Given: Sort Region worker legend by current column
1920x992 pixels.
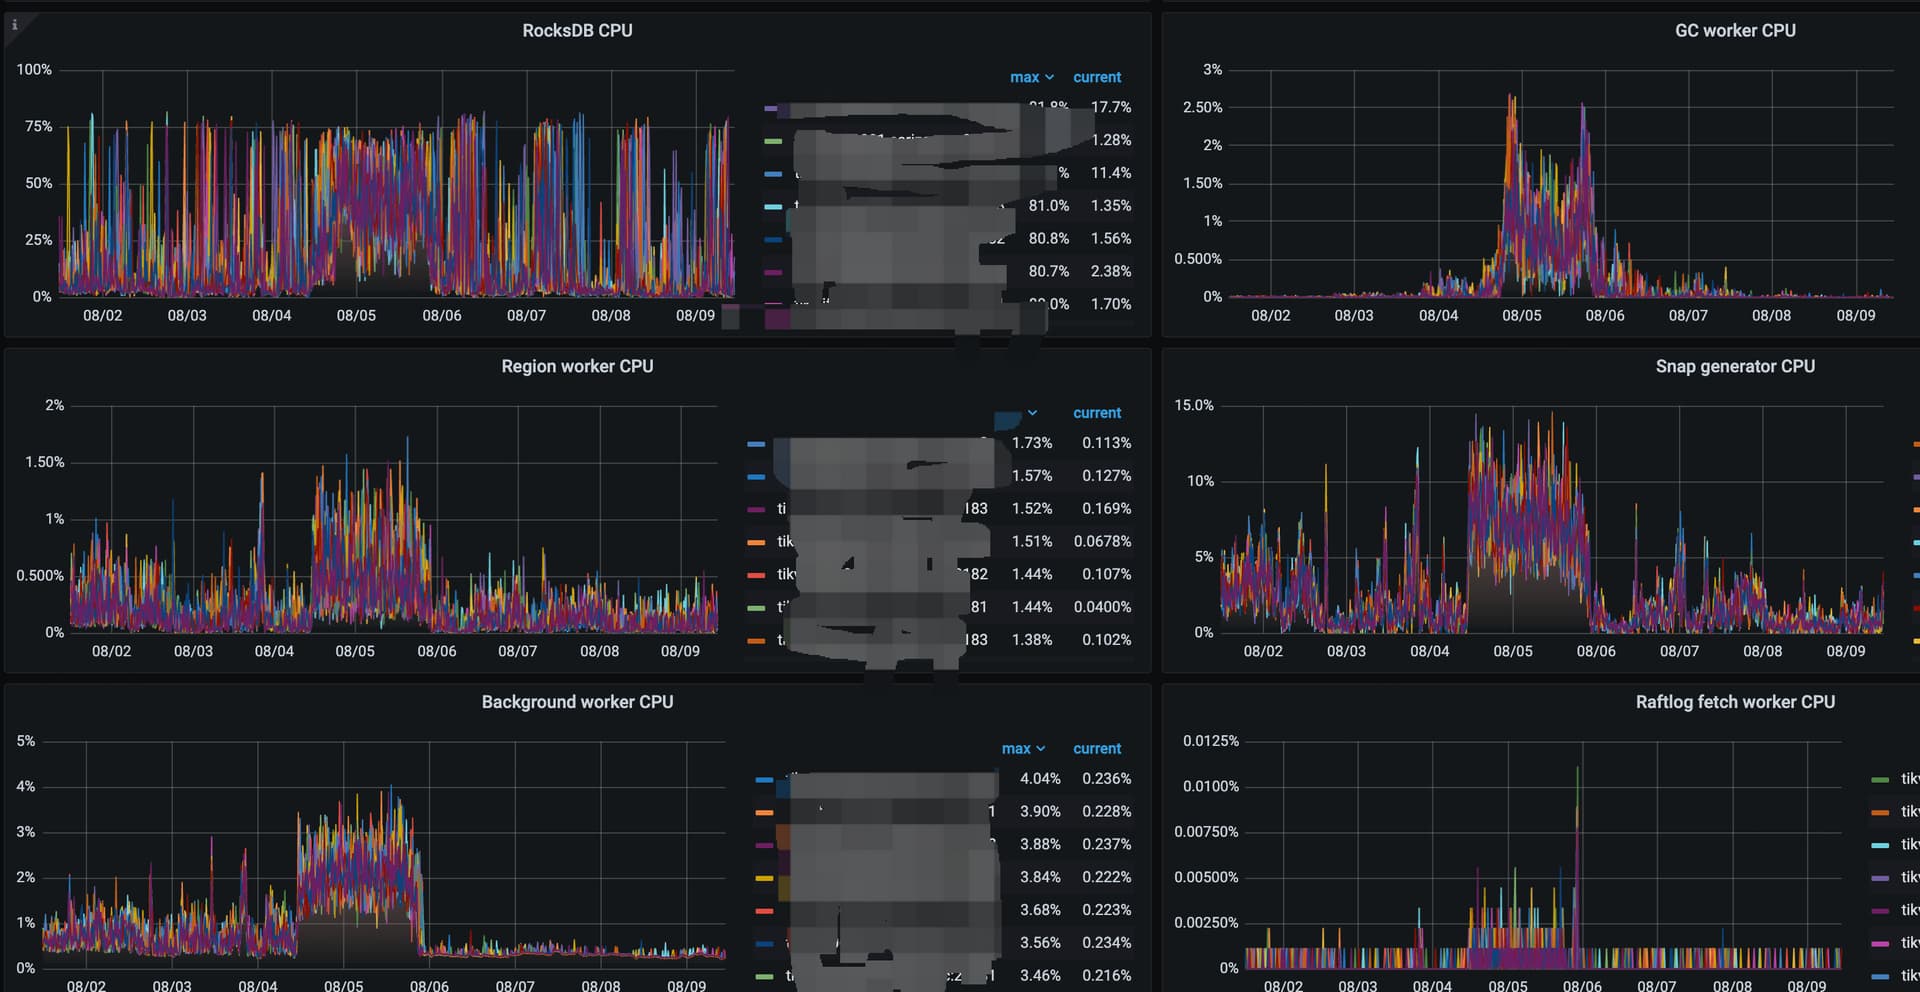Looking at the screenshot, I should [x=1097, y=413].
